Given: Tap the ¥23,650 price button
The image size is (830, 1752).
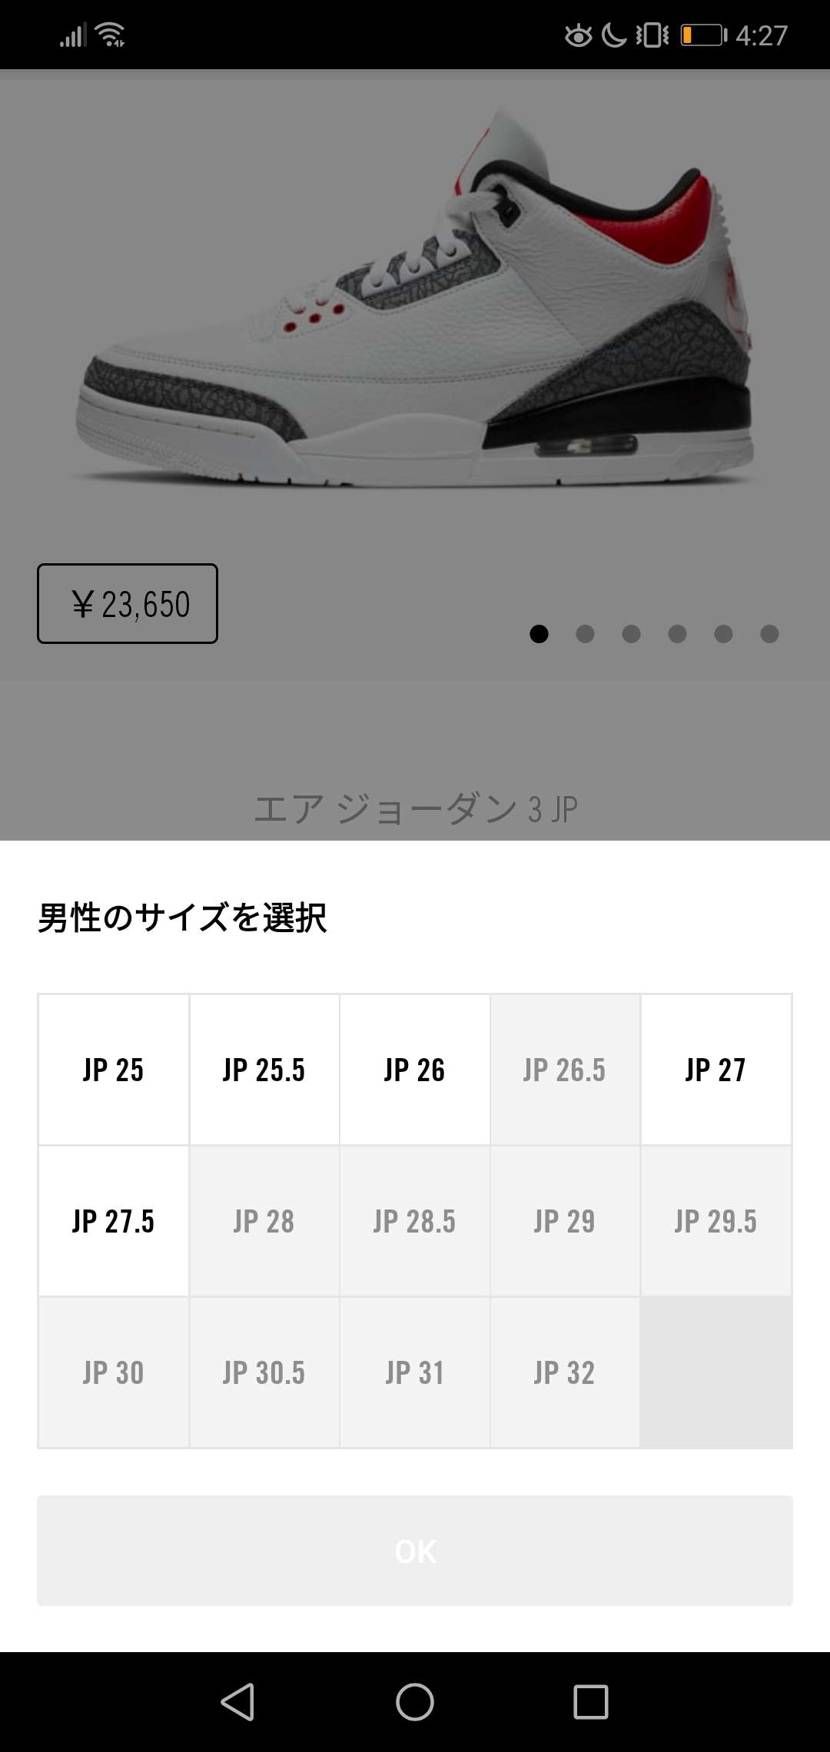Looking at the screenshot, I should point(127,603).
